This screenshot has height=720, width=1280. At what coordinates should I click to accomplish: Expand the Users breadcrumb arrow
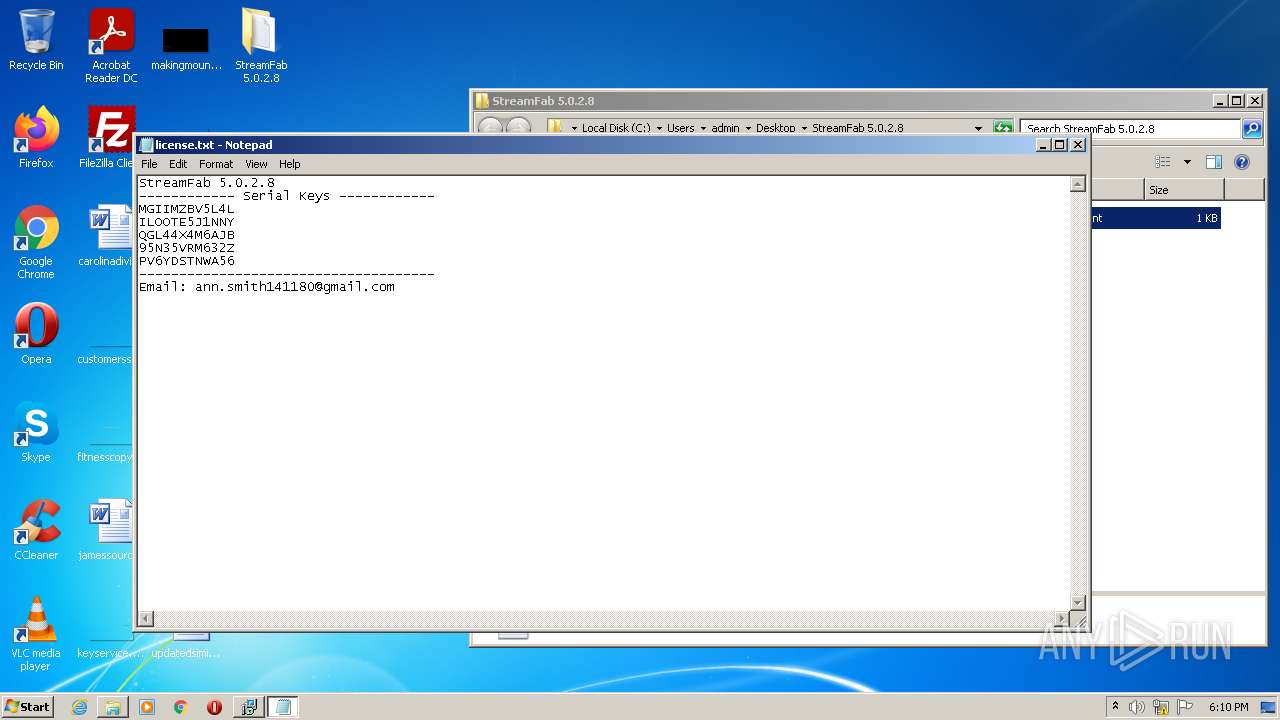click(703, 128)
